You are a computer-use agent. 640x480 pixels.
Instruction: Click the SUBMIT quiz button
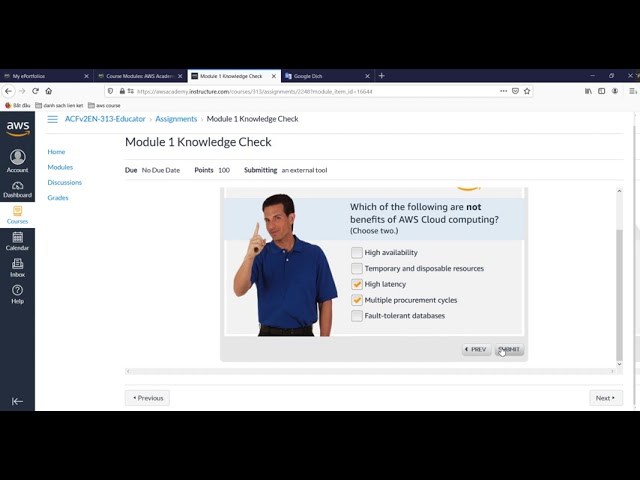click(x=509, y=350)
